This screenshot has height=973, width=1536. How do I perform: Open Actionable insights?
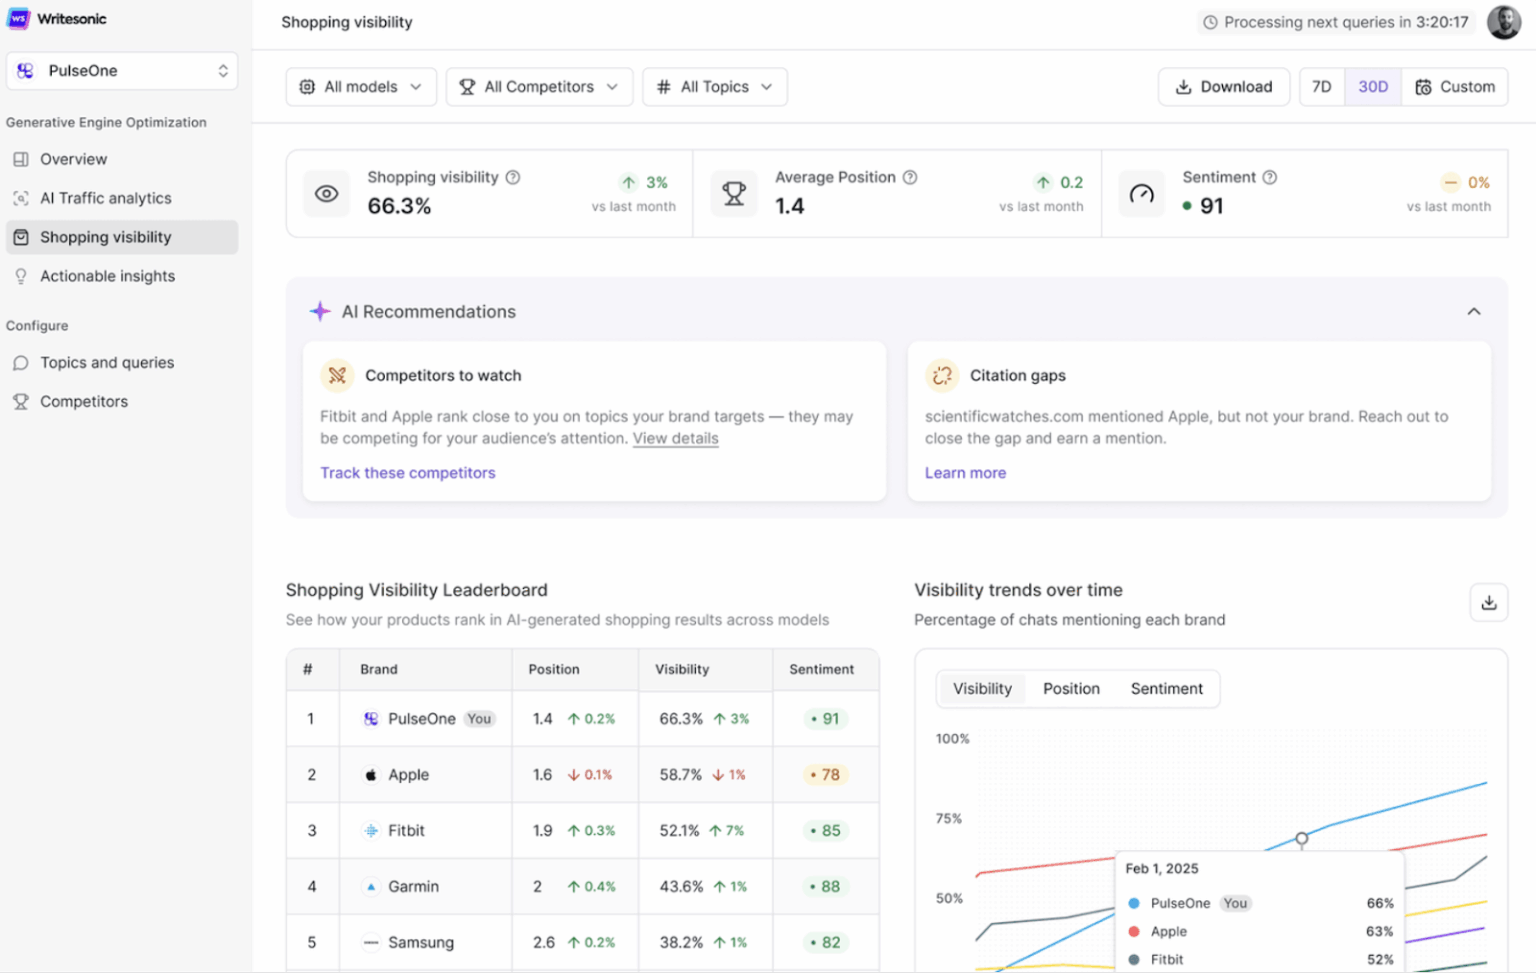click(x=107, y=276)
